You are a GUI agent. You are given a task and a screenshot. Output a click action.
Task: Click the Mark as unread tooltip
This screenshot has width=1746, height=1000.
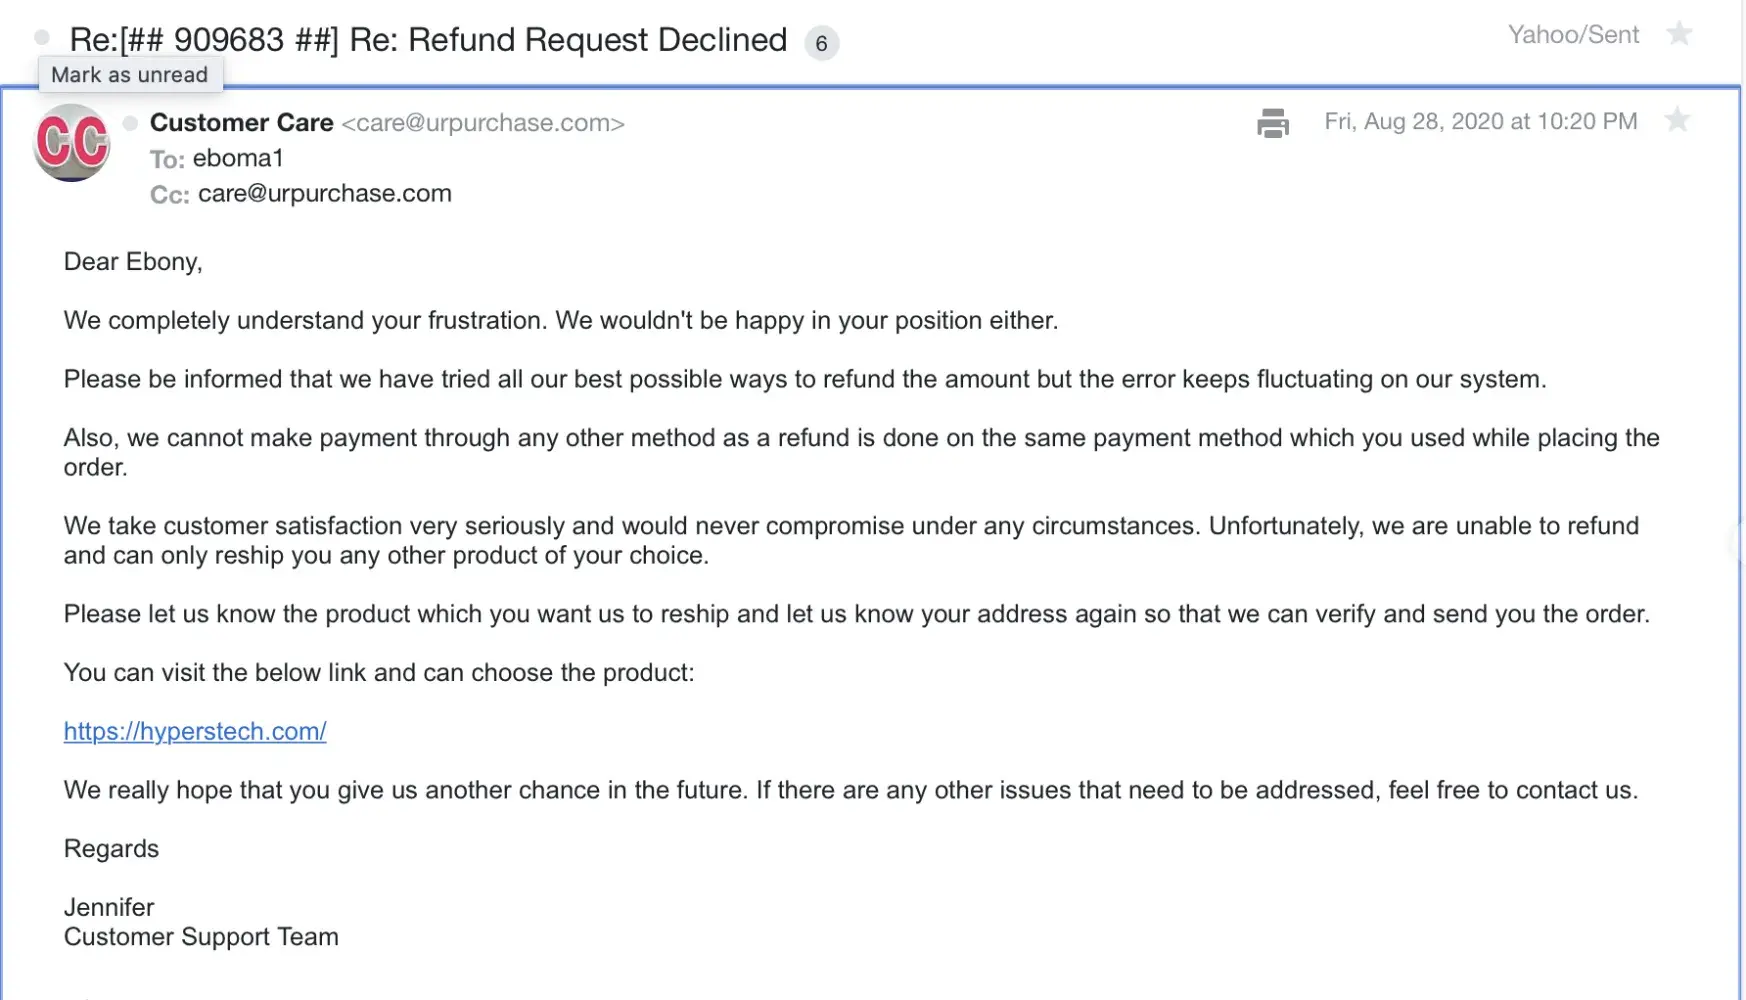click(130, 75)
